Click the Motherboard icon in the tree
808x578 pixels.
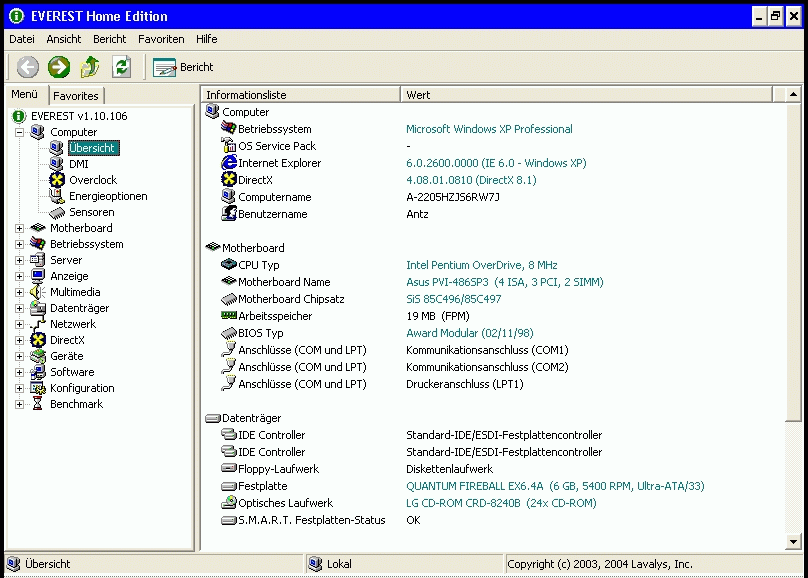coord(38,228)
